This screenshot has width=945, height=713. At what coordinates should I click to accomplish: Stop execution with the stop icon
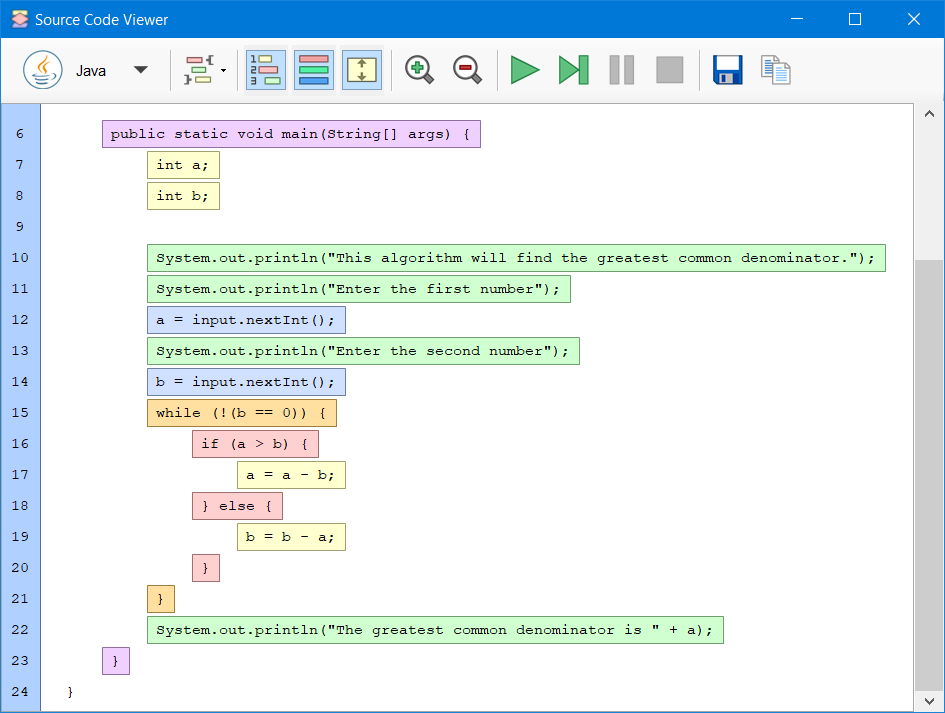point(668,69)
